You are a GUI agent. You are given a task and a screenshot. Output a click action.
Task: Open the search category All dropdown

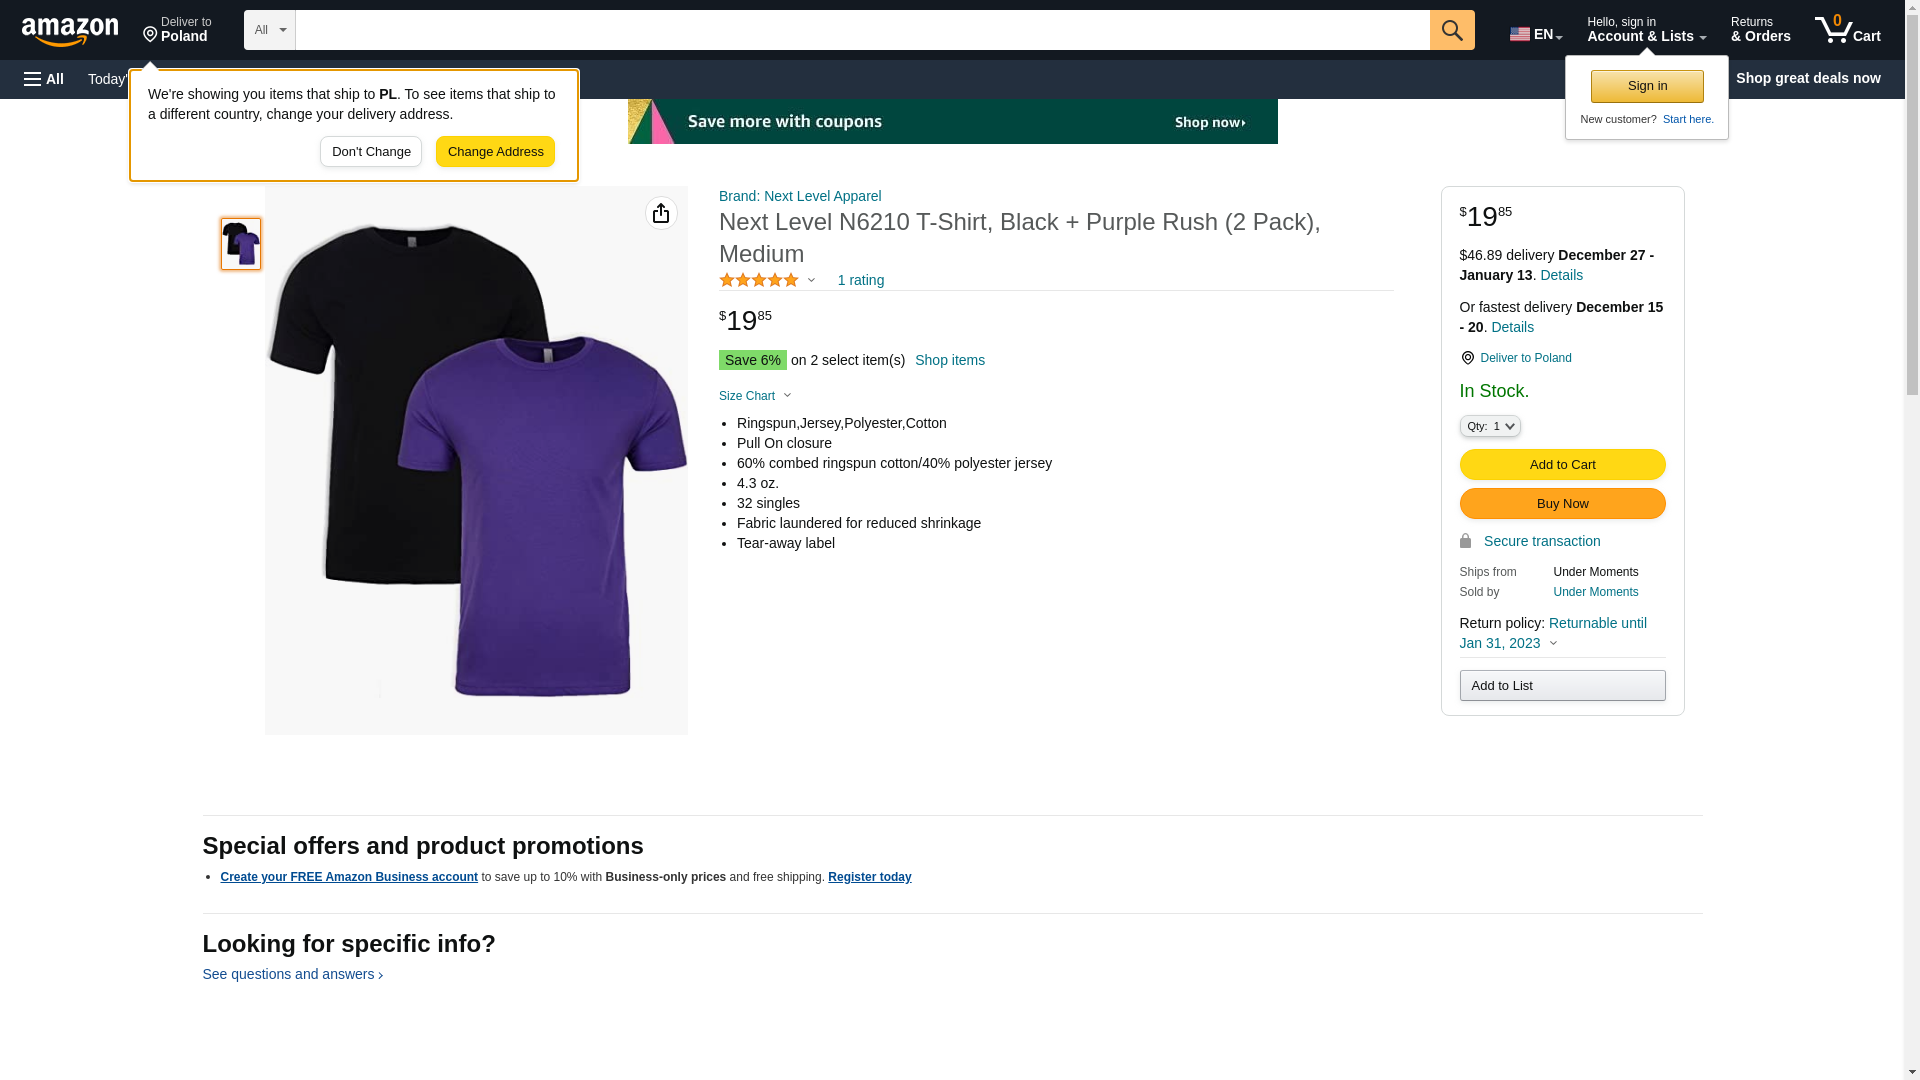270,30
